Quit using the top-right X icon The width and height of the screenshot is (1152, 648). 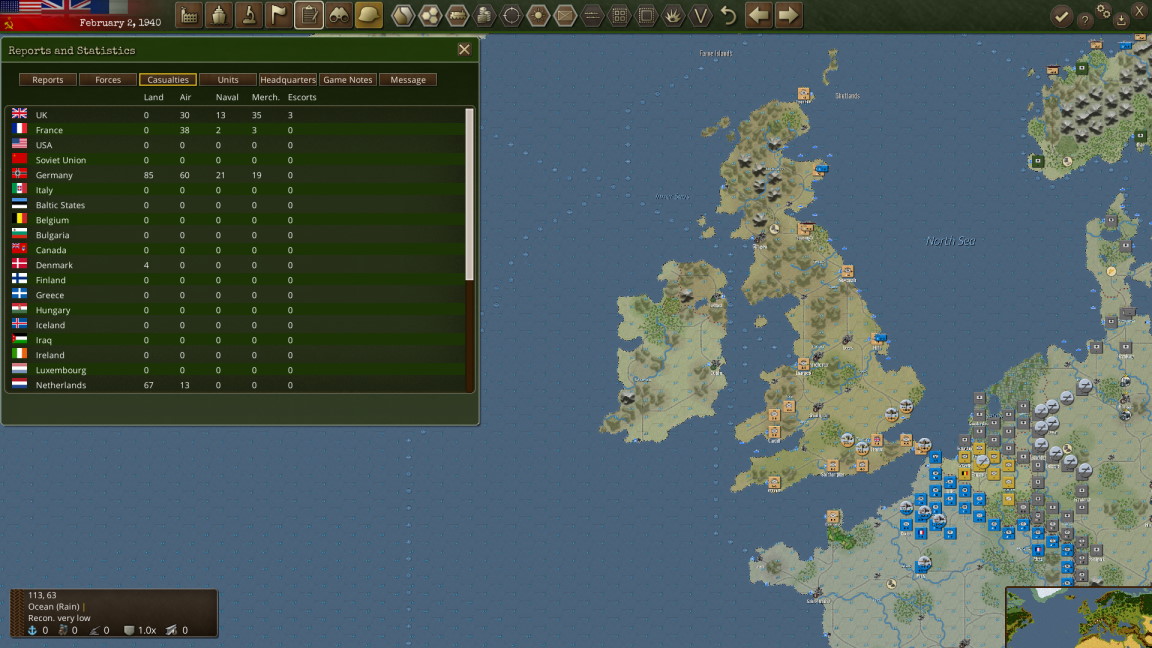(x=1140, y=10)
